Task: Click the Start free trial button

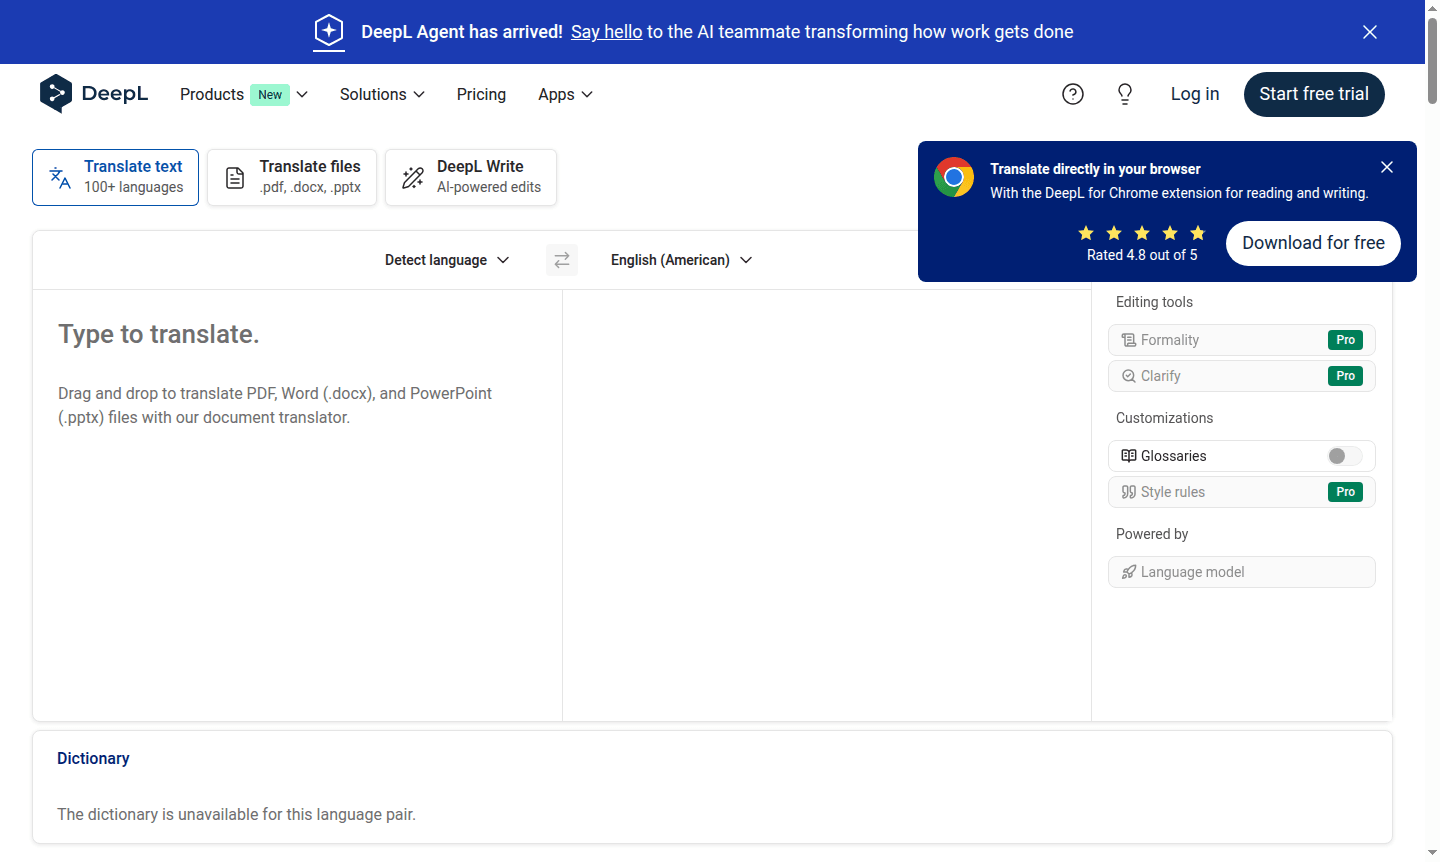Action: [x=1314, y=94]
